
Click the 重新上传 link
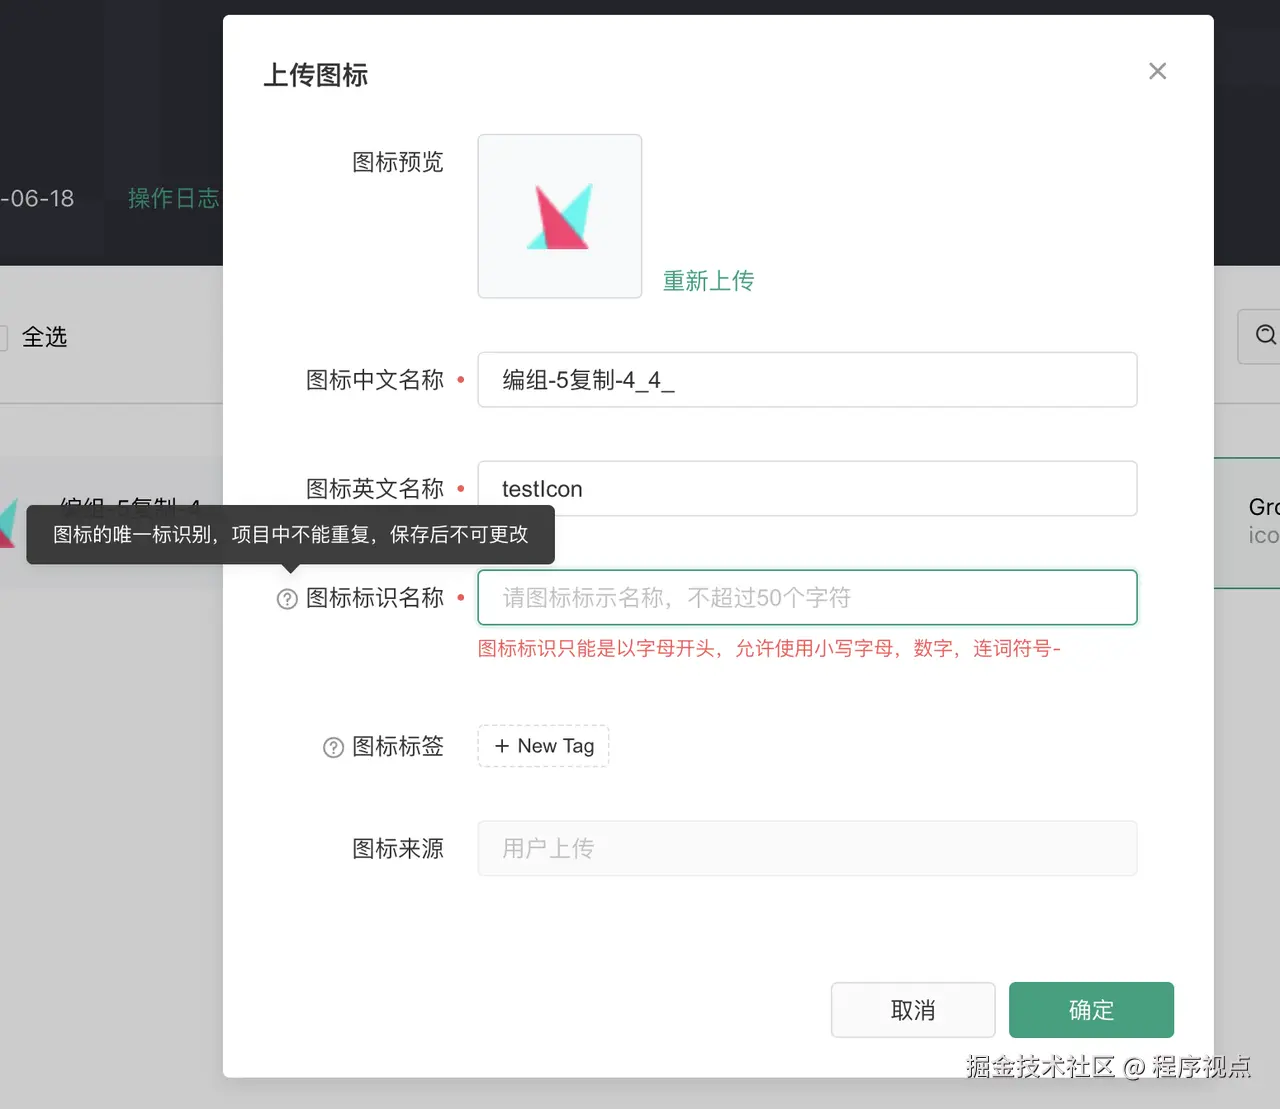(x=708, y=281)
